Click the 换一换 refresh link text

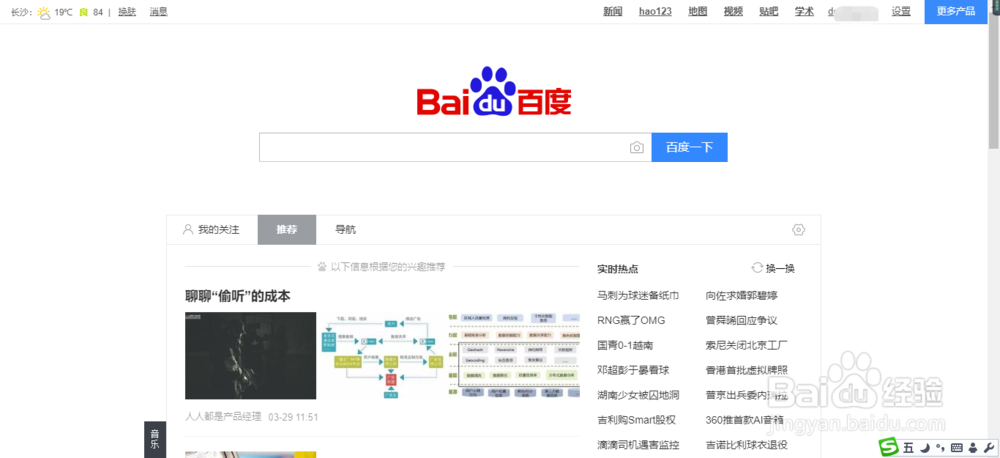(x=780, y=269)
